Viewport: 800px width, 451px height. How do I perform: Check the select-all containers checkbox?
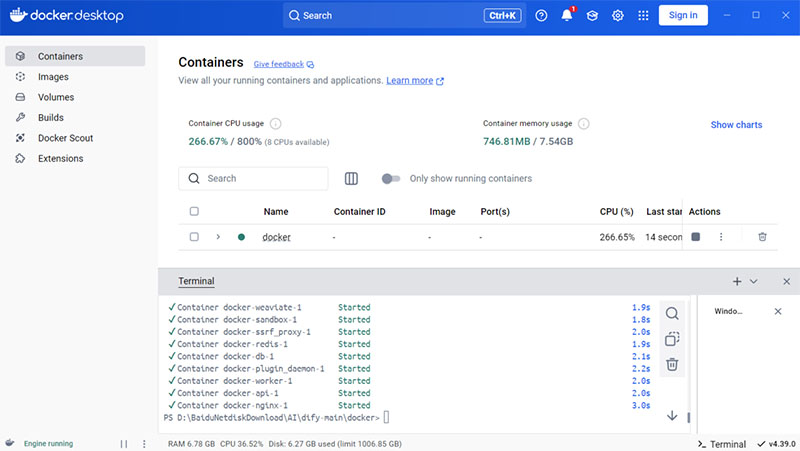click(x=194, y=211)
